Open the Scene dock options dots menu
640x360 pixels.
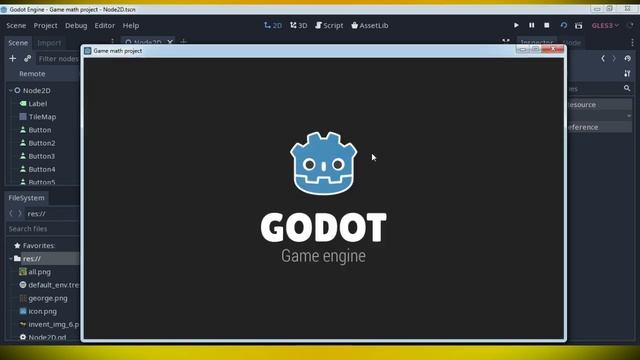pos(113,42)
